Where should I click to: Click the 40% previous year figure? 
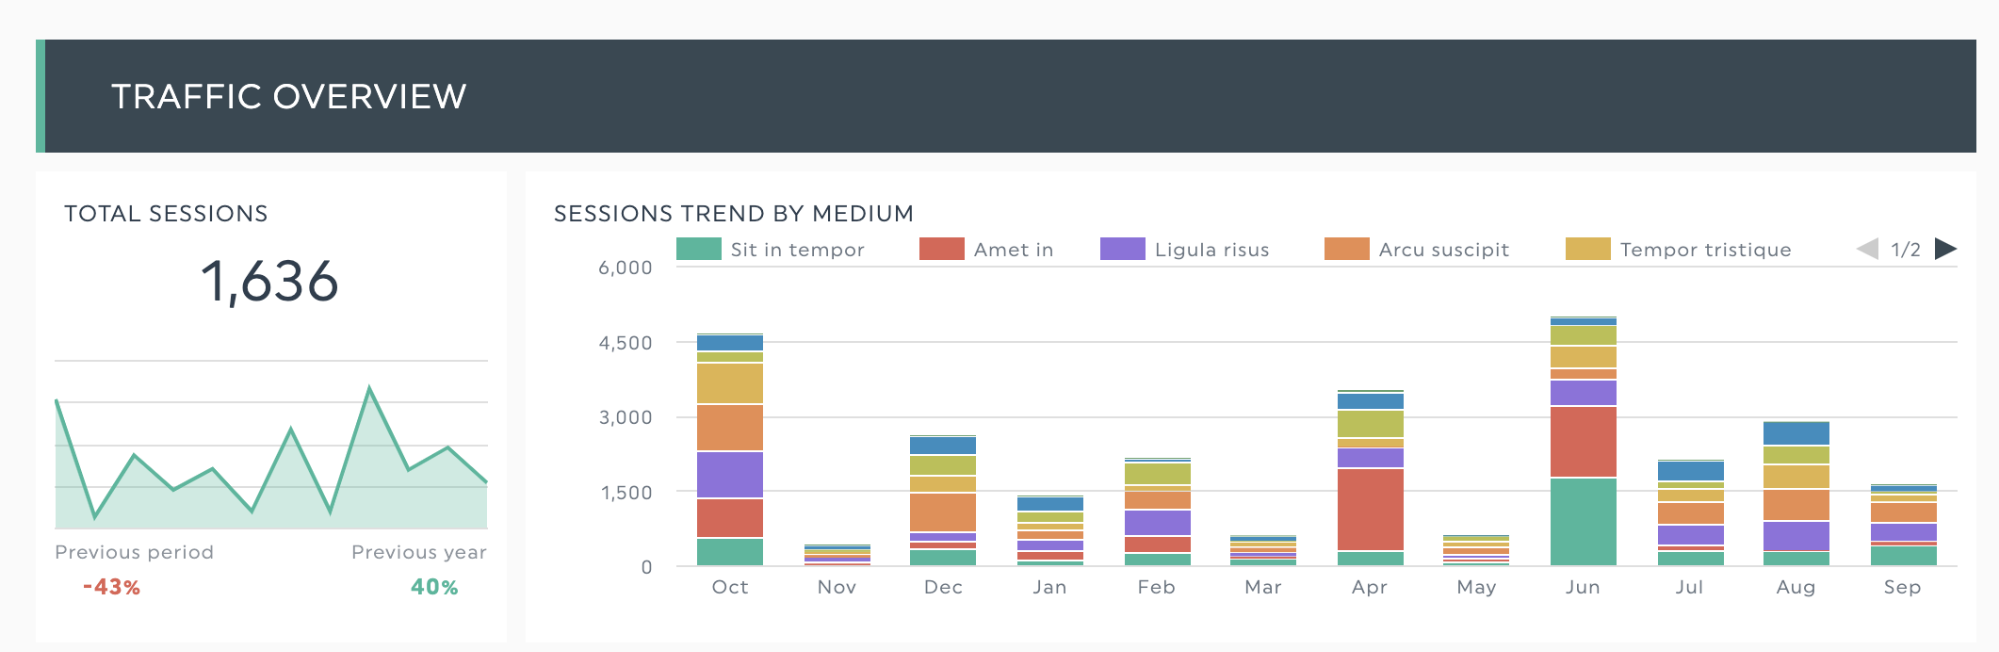click(x=434, y=587)
